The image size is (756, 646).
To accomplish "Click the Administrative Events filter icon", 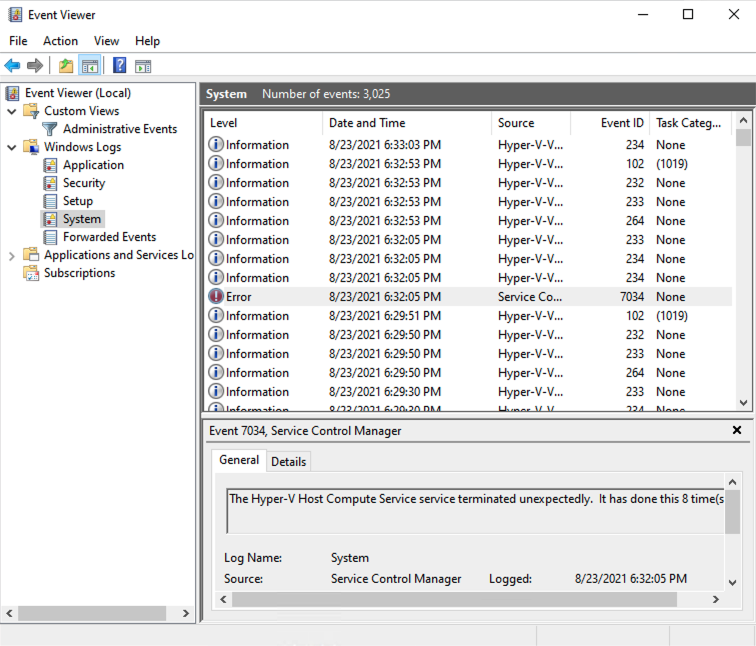I will pyautogui.click(x=50, y=129).
